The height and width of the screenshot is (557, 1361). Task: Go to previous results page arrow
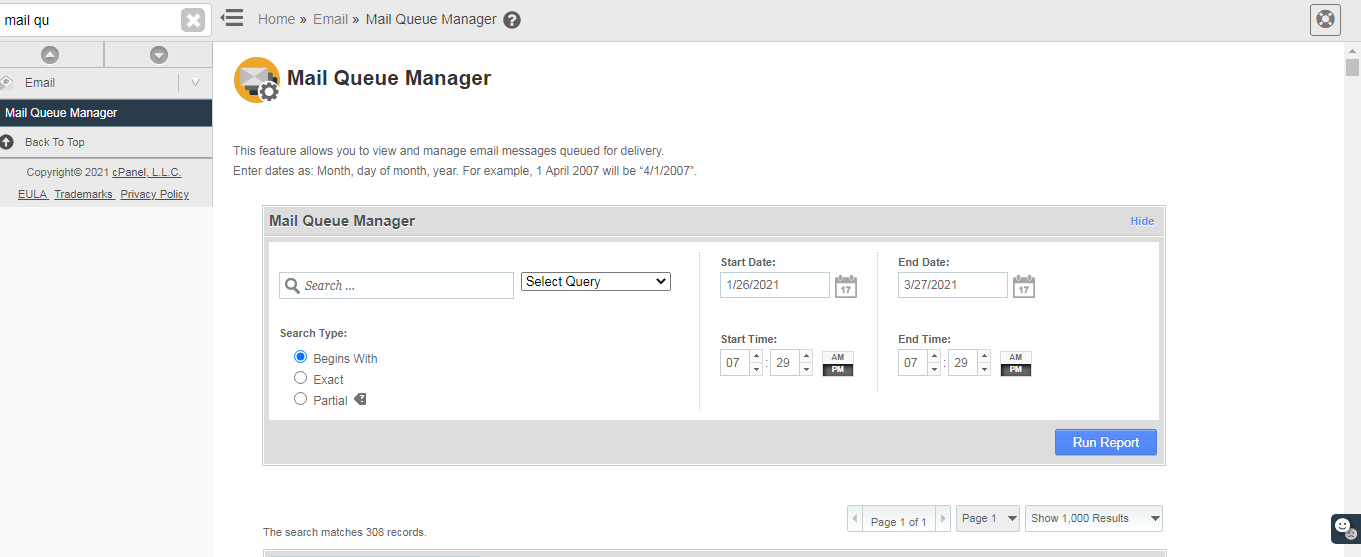pos(855,519)
